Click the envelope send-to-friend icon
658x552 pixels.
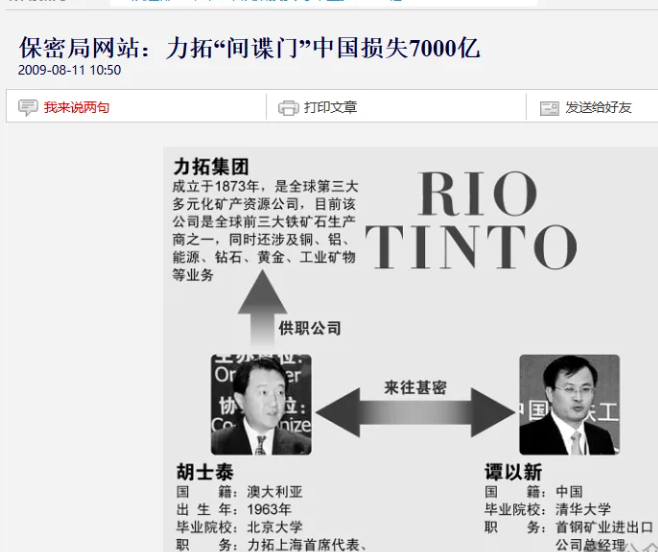pyautogui.click(x=549, y=108)
